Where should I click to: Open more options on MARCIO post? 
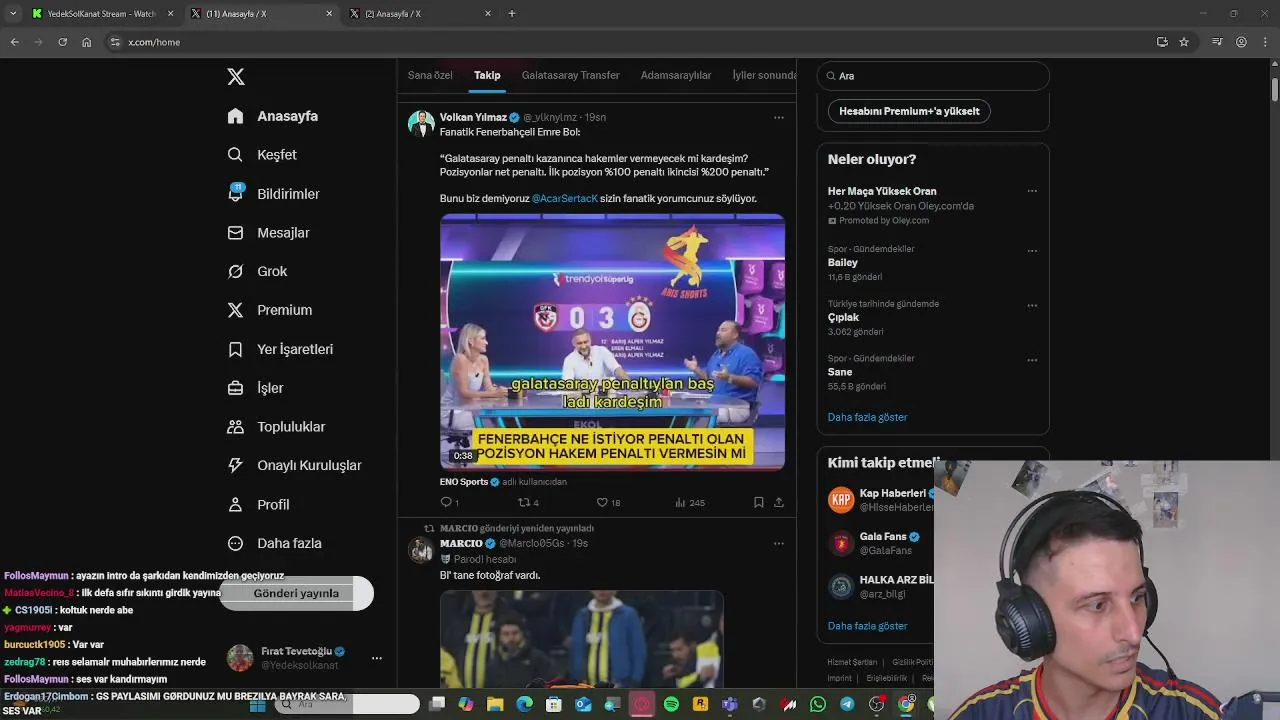(x=778, y=543)
